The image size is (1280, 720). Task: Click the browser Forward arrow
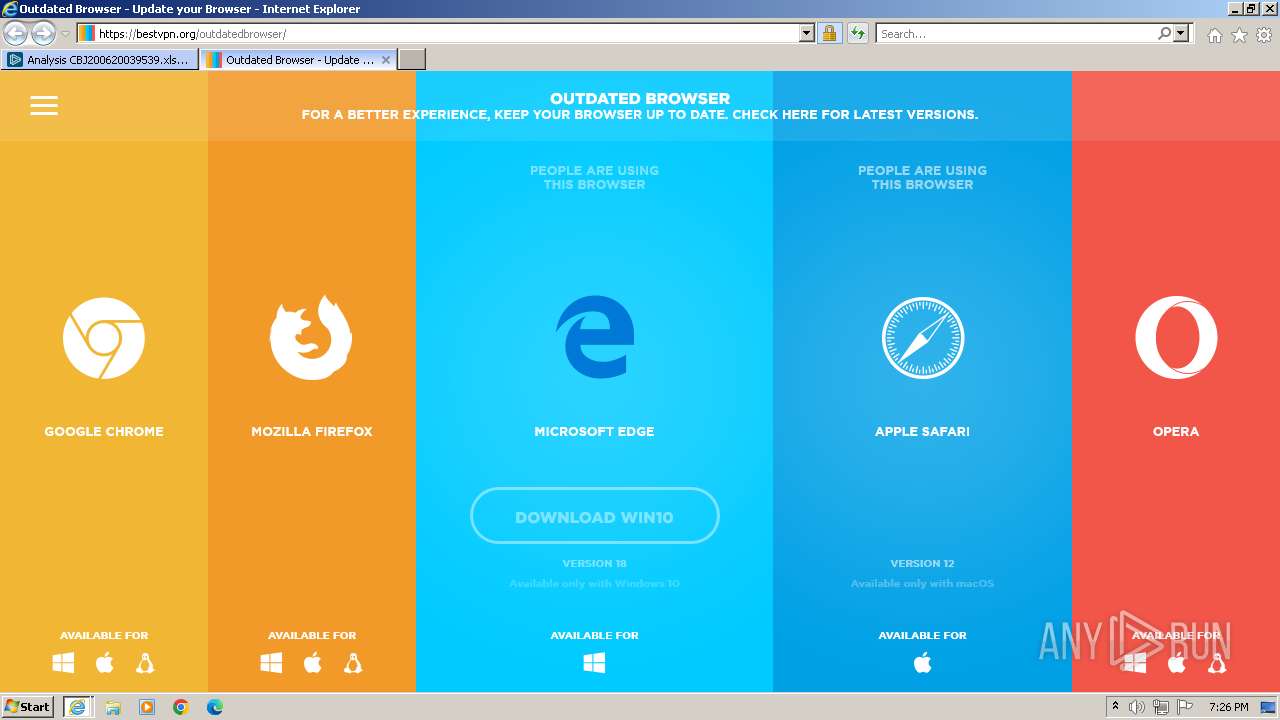43,34
